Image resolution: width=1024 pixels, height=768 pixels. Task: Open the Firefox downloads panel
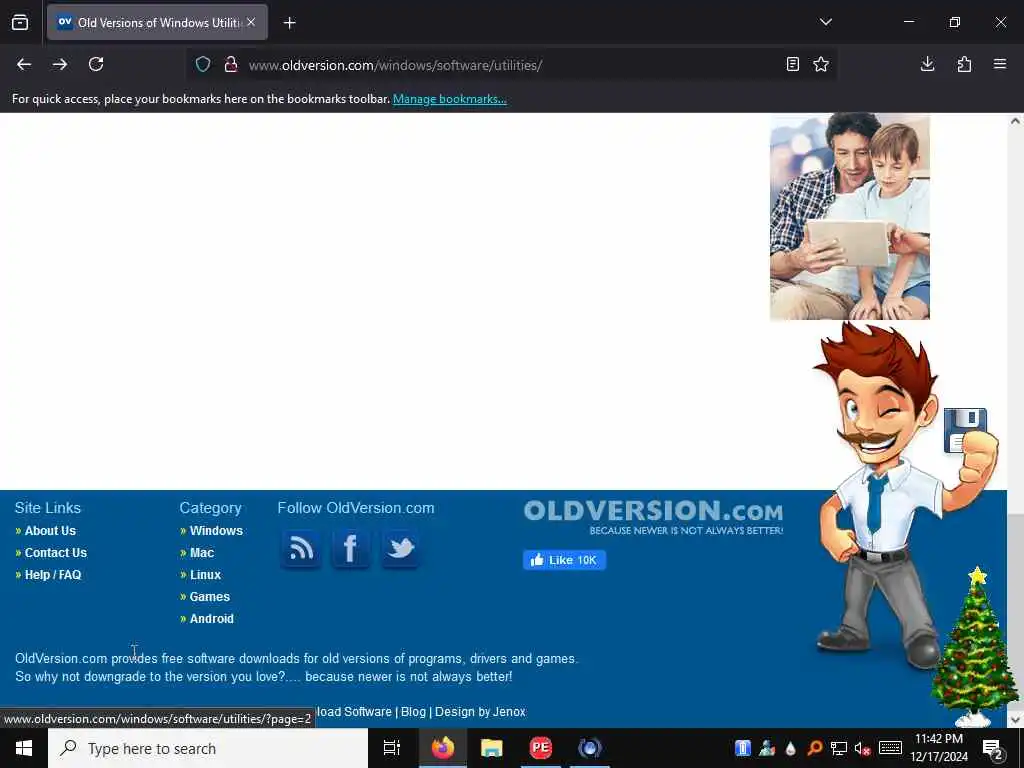(x=927, y=64)
